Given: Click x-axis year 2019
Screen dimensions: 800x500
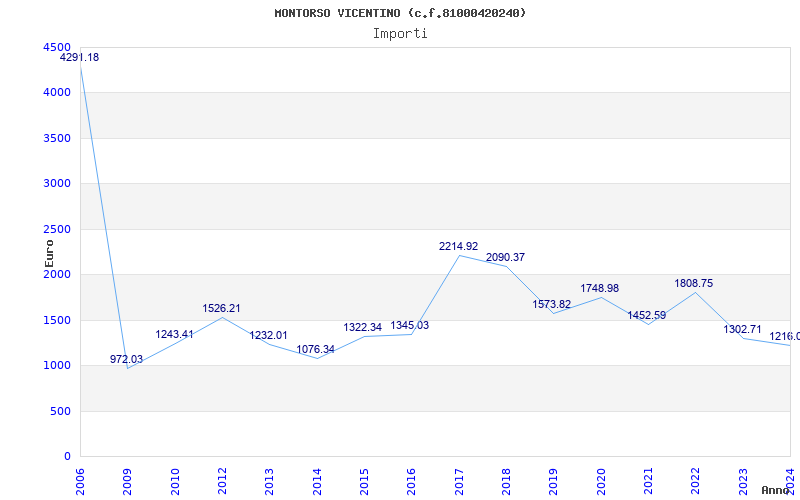Looking at the screenshot, I should pyautogui.click(x=554, y=482).
